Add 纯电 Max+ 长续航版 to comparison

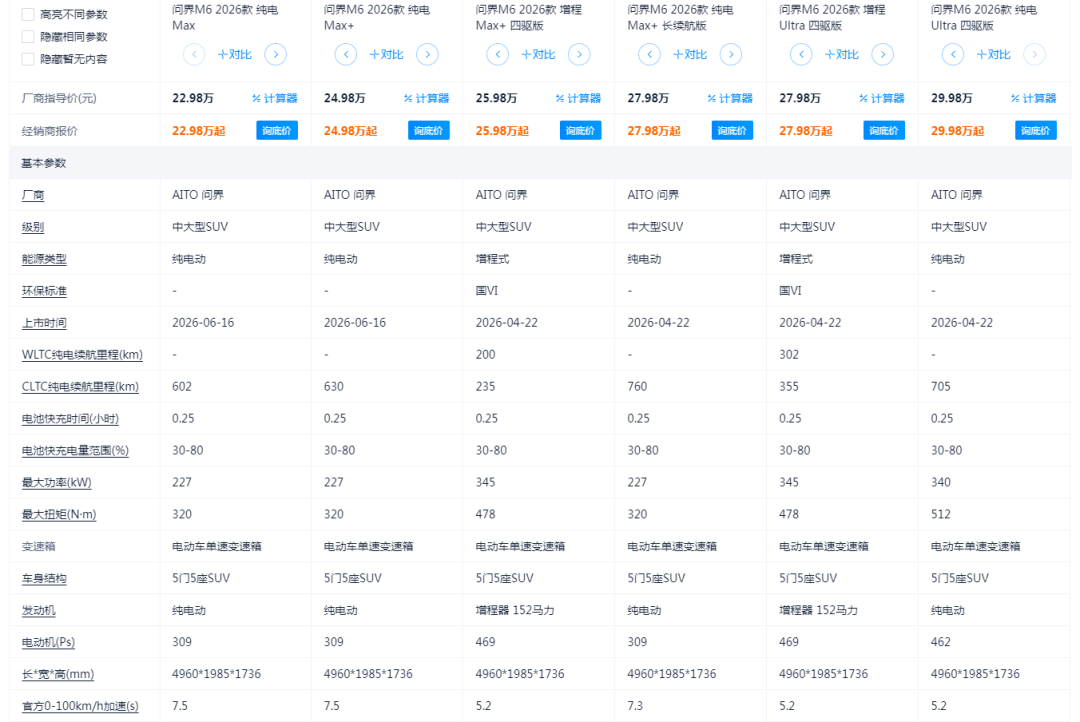(690, 54)
